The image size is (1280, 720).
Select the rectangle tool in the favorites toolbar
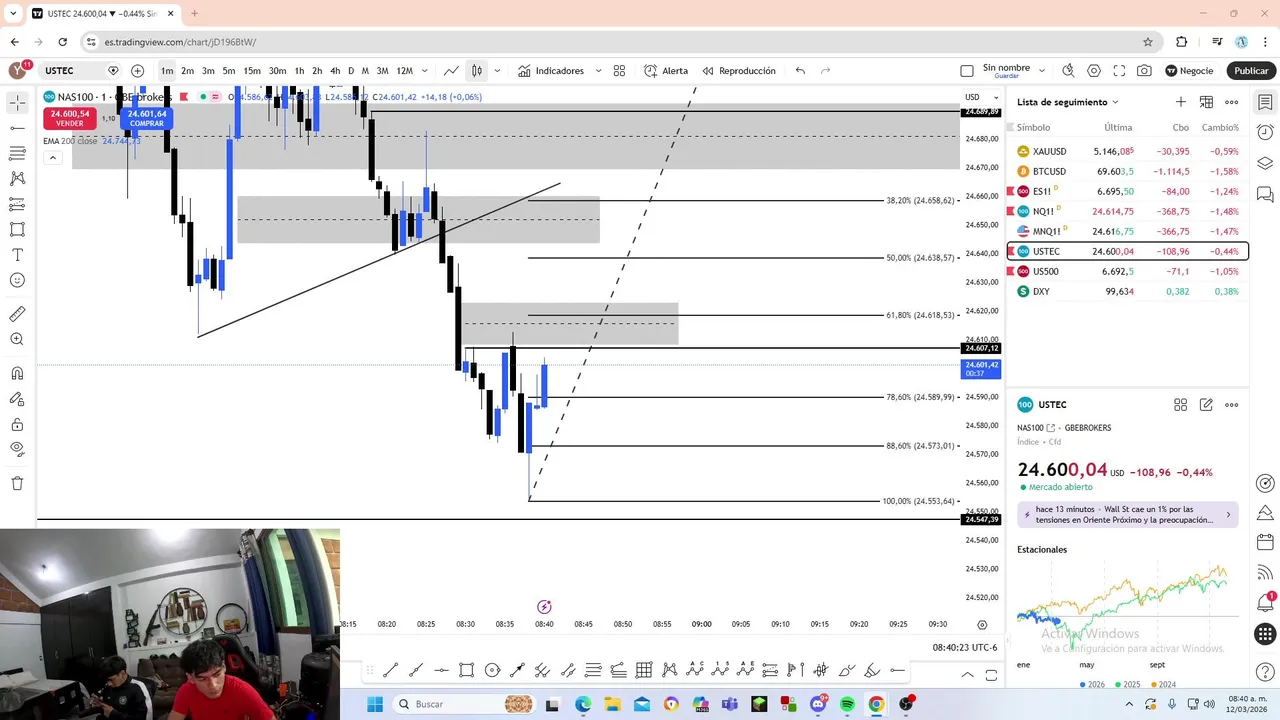(x=466, y=670)
